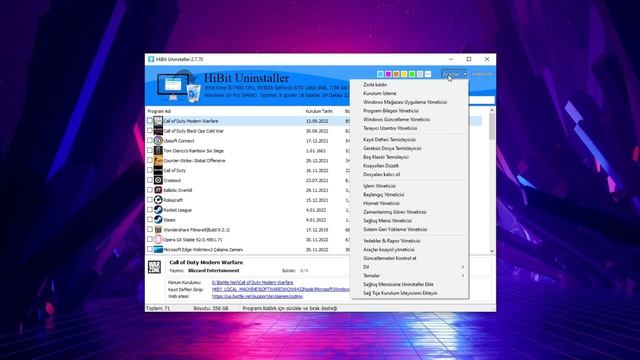Image resolution: width=640 pixels, height=360 pixels.
Task: Pick the yellow theme color swatch
Action: pos(404,74)
